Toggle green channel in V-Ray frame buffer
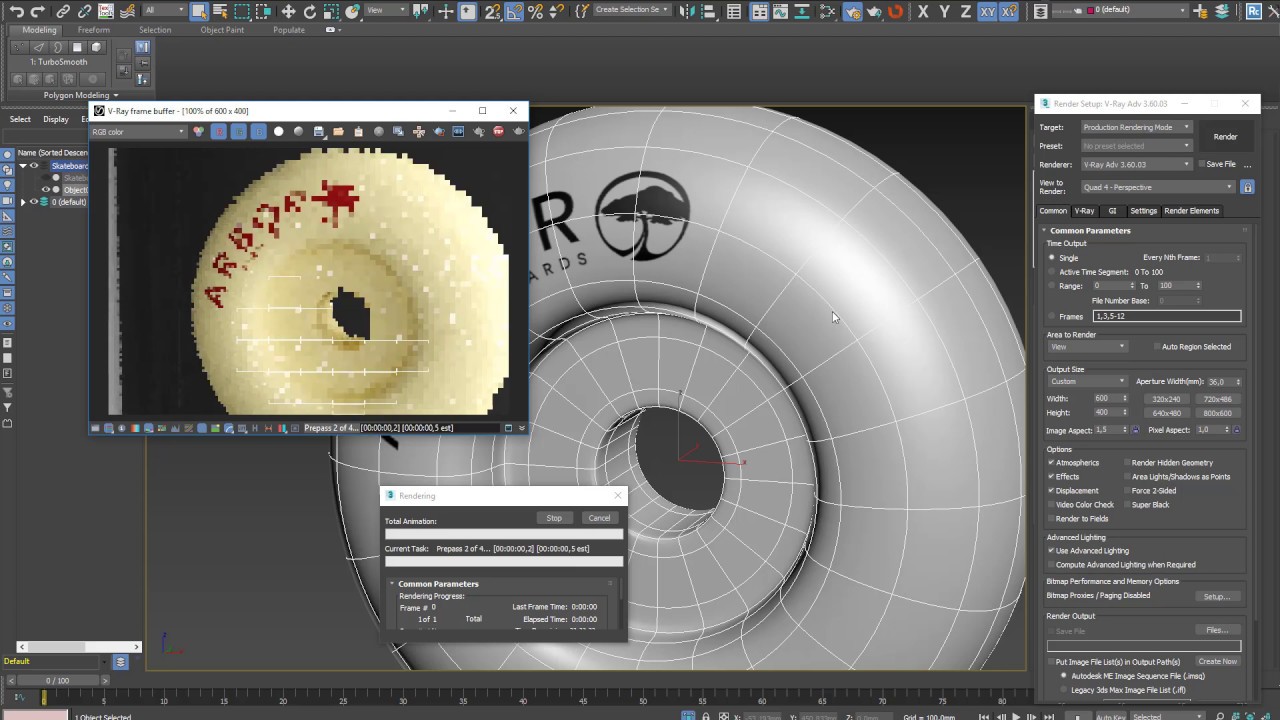 238,131
